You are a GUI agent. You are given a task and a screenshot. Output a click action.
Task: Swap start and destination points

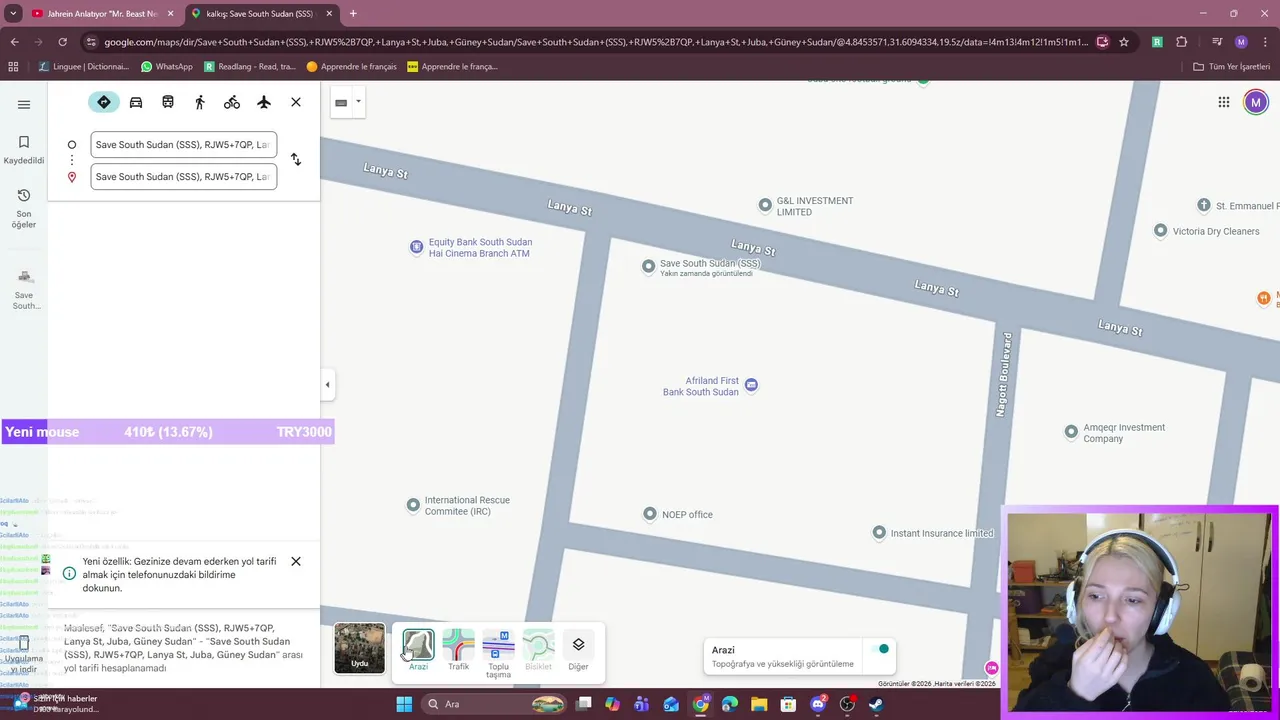click(x=296, y=160)
